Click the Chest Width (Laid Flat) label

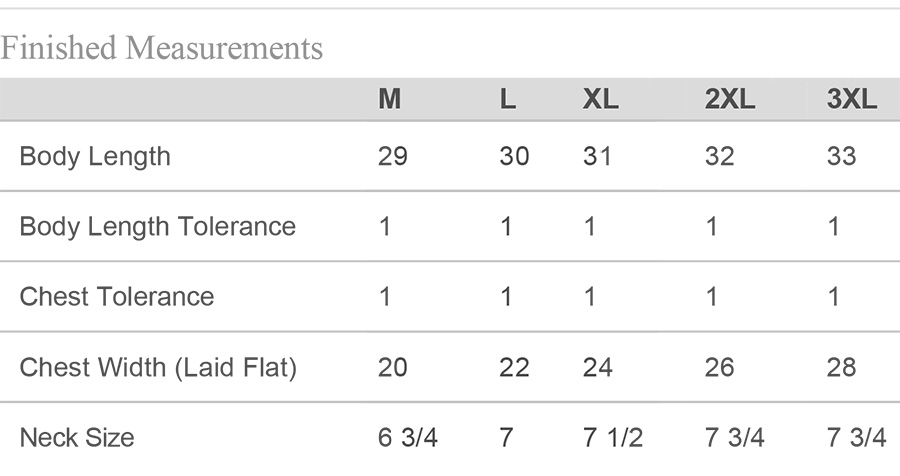[158, 367]
